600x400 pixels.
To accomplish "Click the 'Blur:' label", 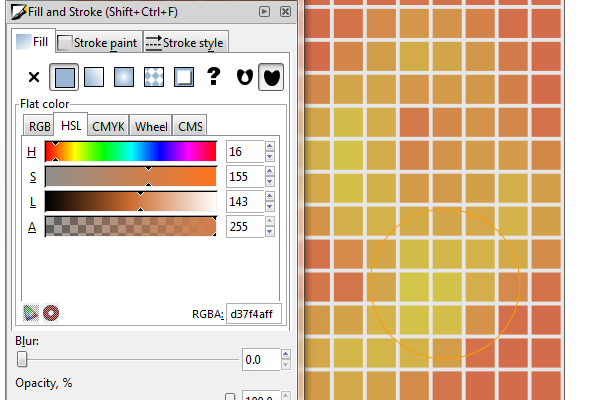I will [27, 341].
